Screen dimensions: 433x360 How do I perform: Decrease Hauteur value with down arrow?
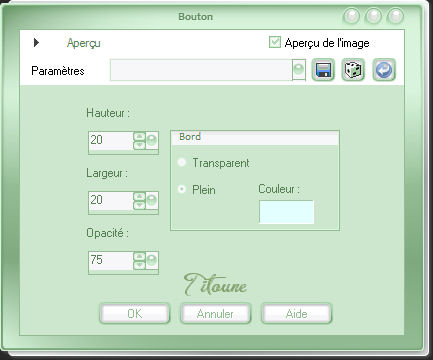point(139,145)
